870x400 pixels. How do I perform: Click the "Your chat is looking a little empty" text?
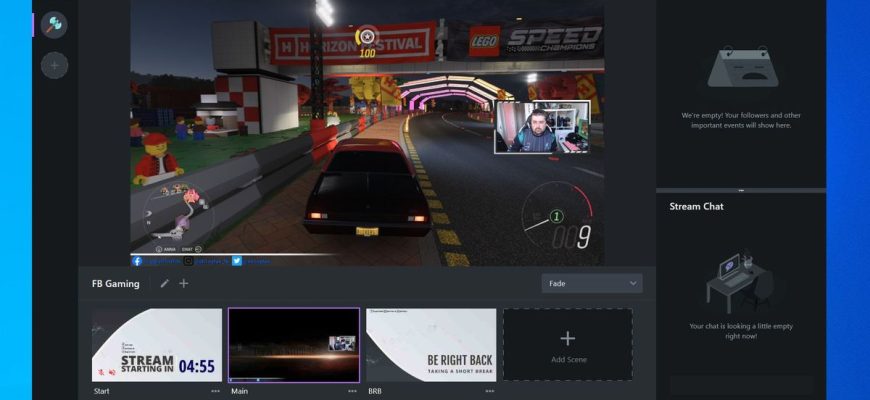click(x=741, y=331)
